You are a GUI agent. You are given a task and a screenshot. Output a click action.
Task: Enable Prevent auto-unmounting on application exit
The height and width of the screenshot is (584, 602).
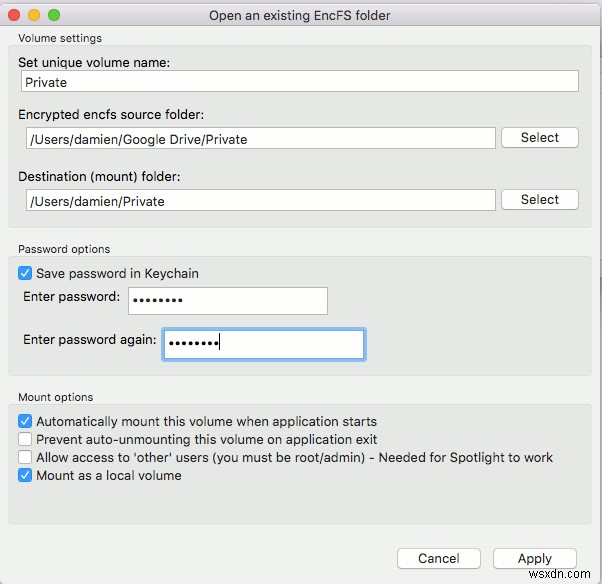coord(25,439)
